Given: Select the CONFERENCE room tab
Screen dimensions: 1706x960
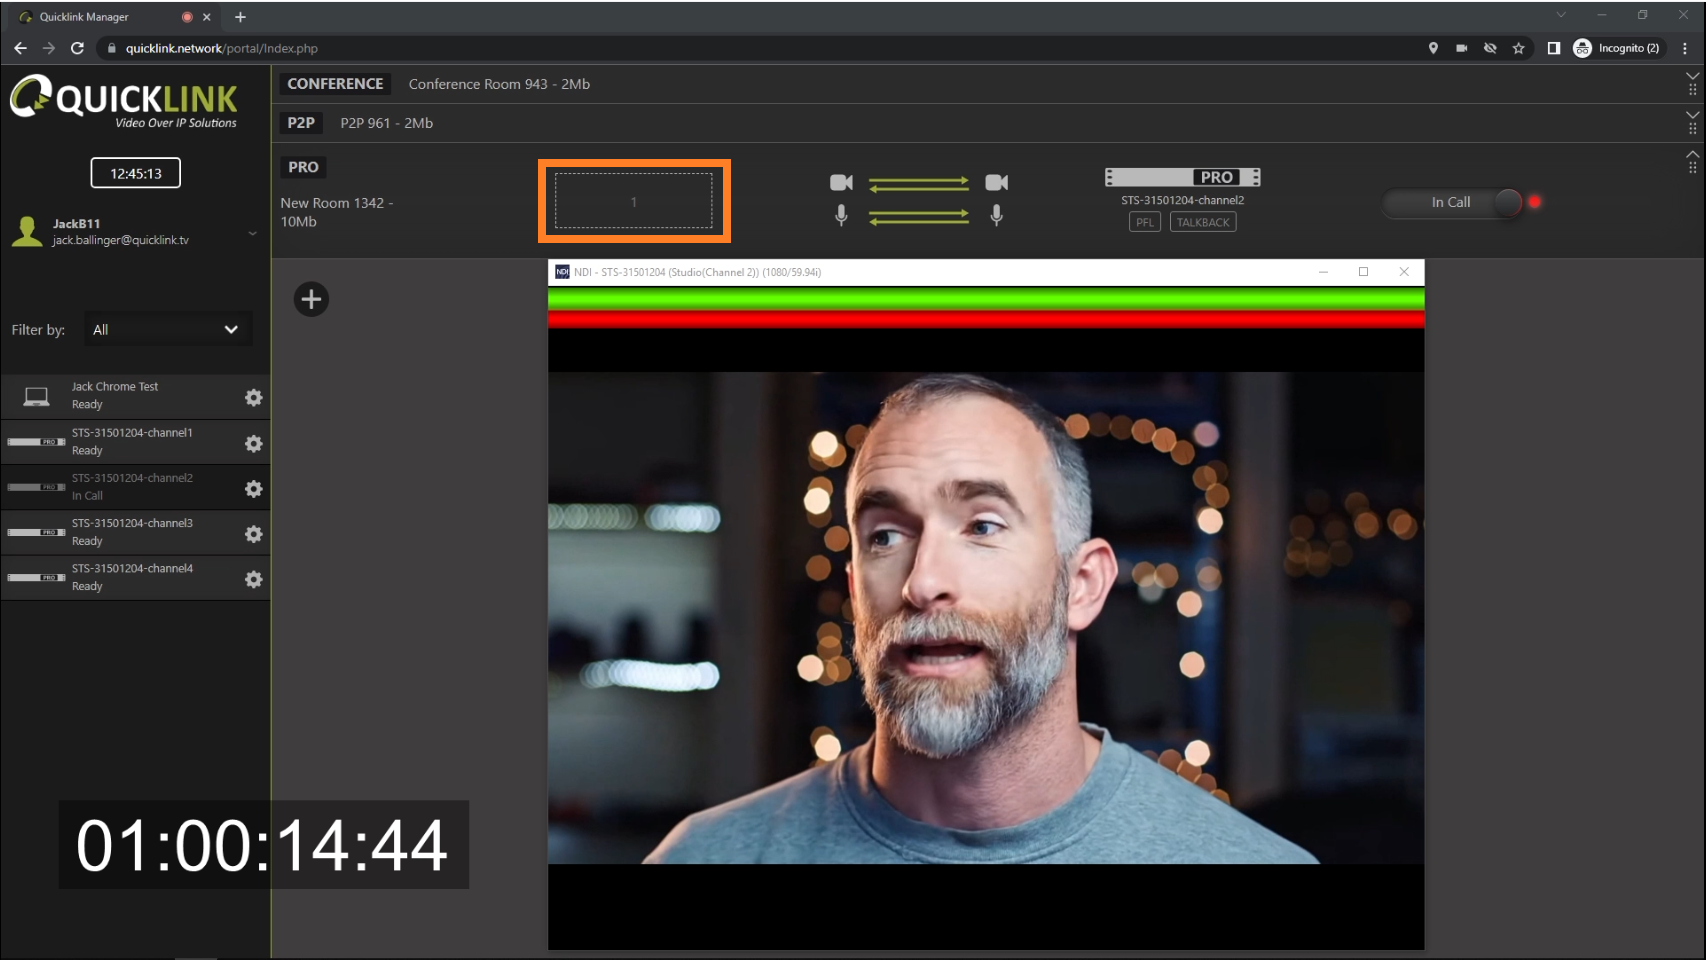Looking at the screenshot, I should 335,84.
